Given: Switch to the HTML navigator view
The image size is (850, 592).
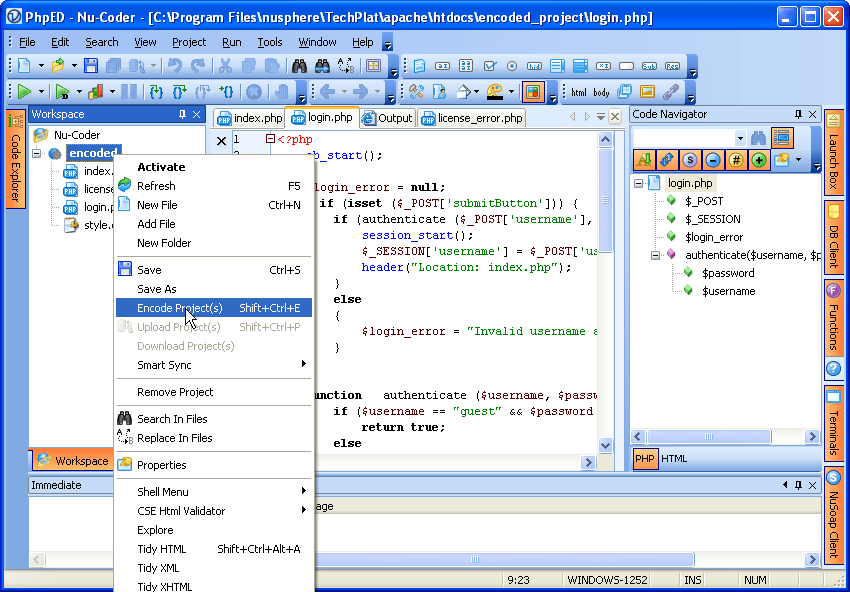Looking at the screenshot, I should [x=674, y=459].
